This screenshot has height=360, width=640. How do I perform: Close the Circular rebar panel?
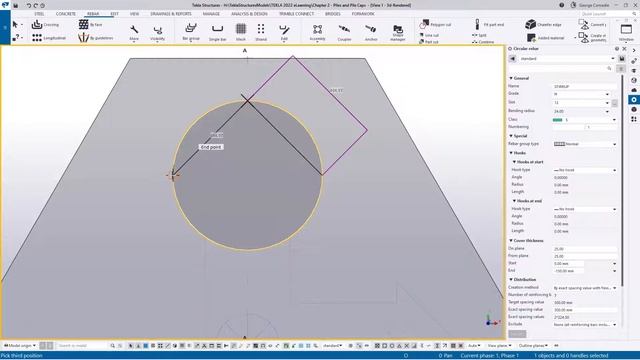click(624, 49)
